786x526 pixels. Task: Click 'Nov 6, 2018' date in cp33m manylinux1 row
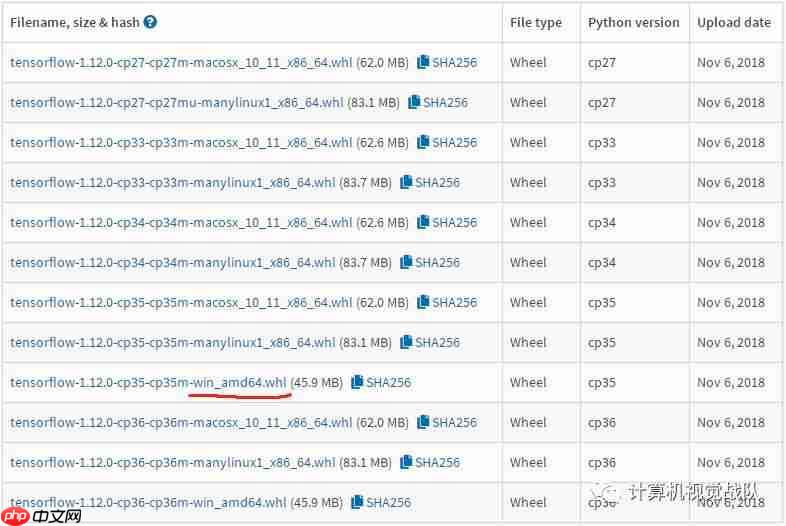coord(731,183)
